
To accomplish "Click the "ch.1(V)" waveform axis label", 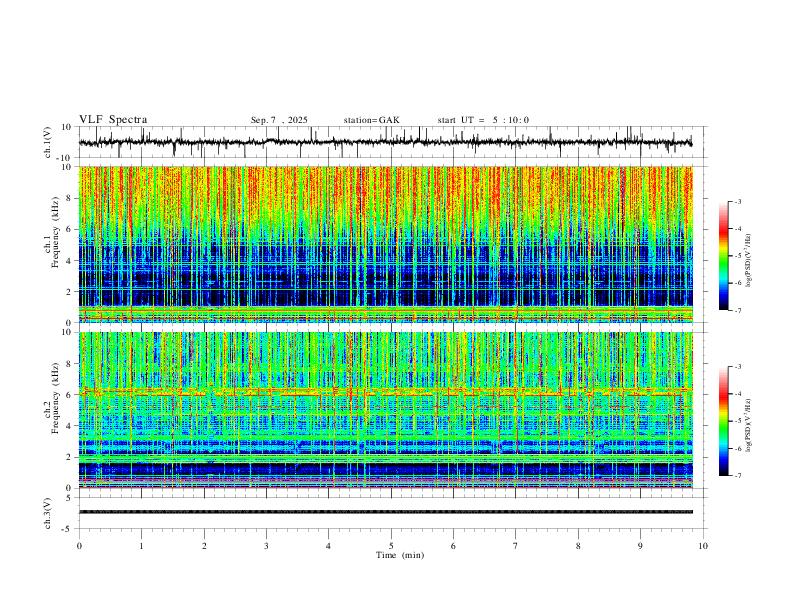I will [48, 142].
